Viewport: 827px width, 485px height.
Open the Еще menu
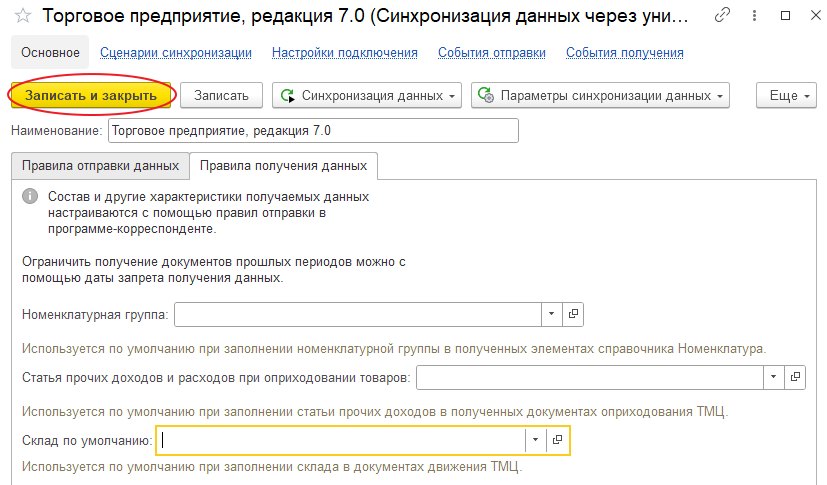tap(786, 95)
